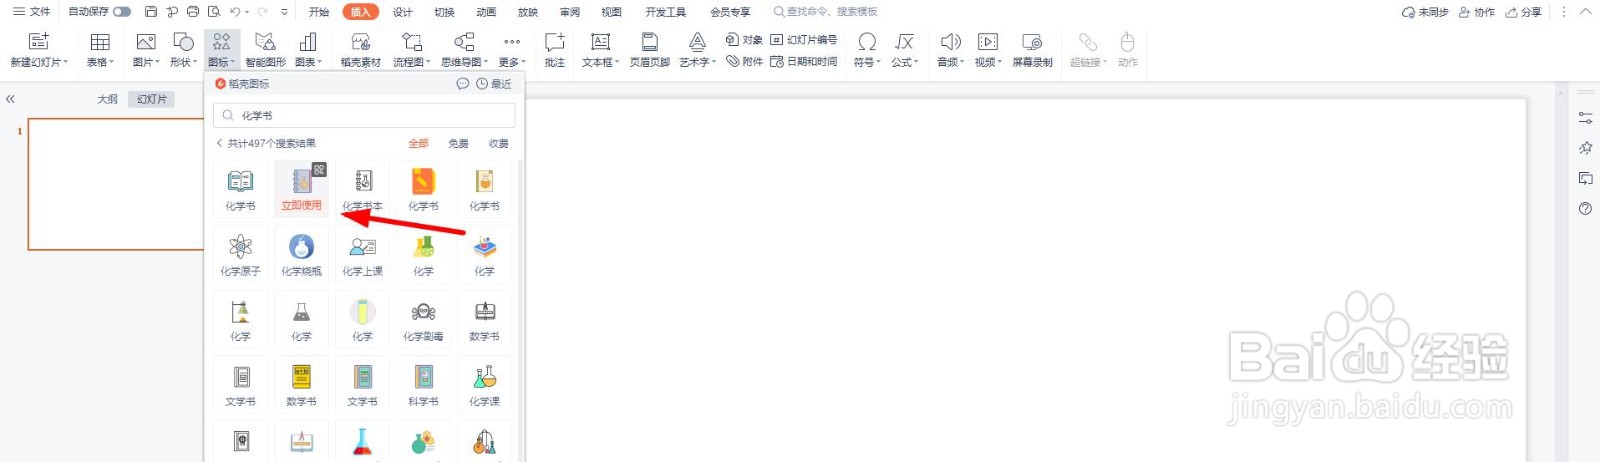The width and height of the screenshot is (1600, 462).
Task: Open the 文件 file menu
Action: click(31, 12)
